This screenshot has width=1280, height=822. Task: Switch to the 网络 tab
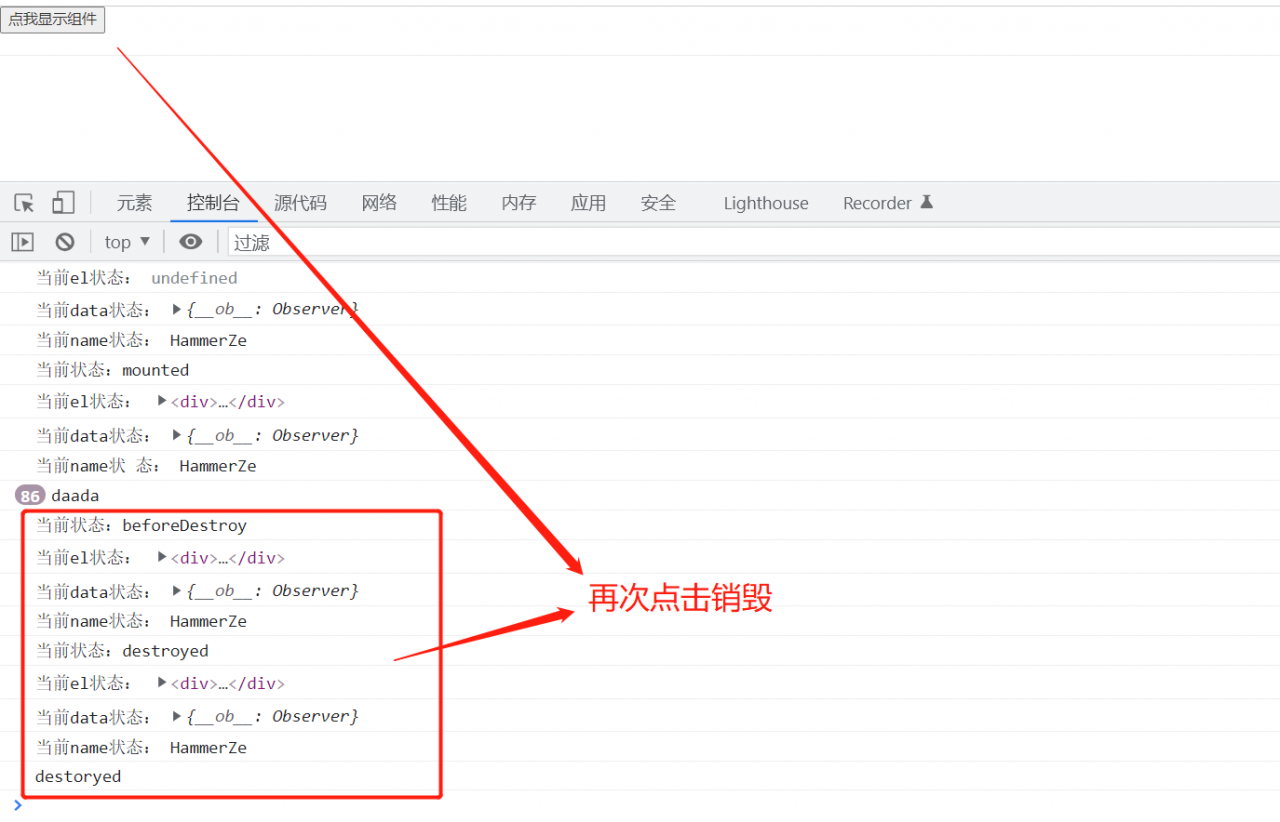click(379, 203)
